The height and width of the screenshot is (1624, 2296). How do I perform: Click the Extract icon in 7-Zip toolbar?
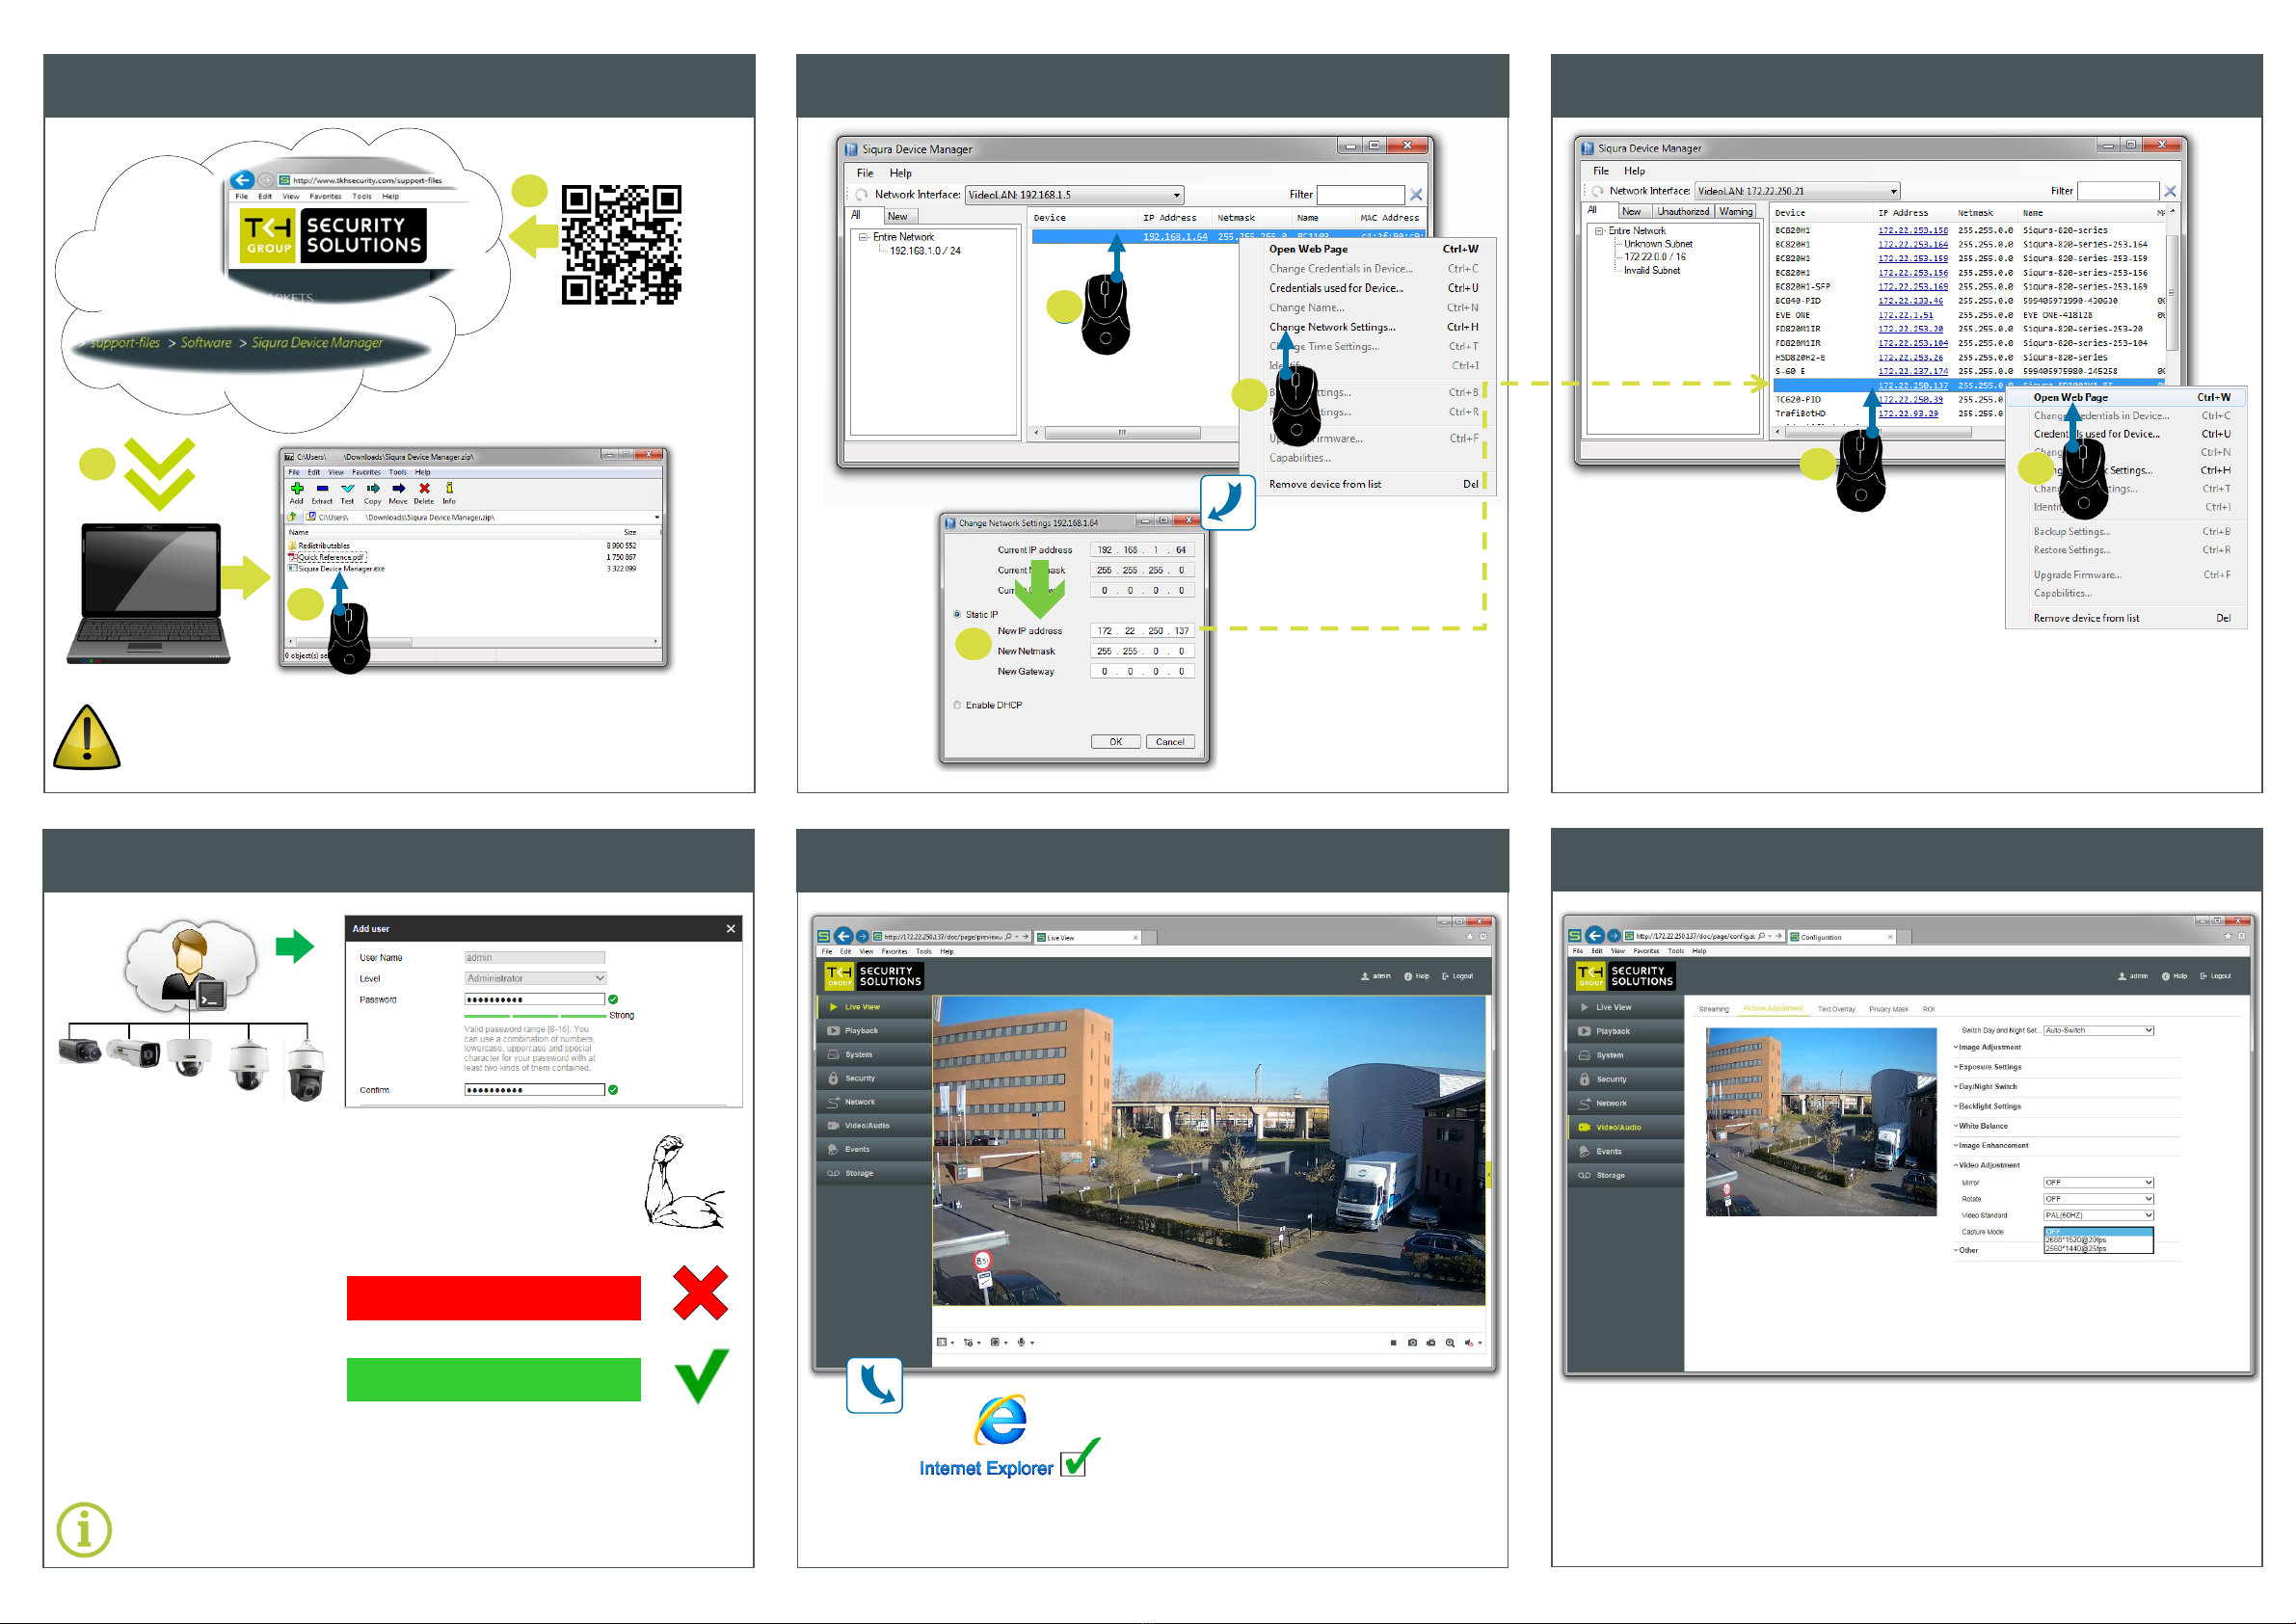pyautogui.click(x=322, y=489)
